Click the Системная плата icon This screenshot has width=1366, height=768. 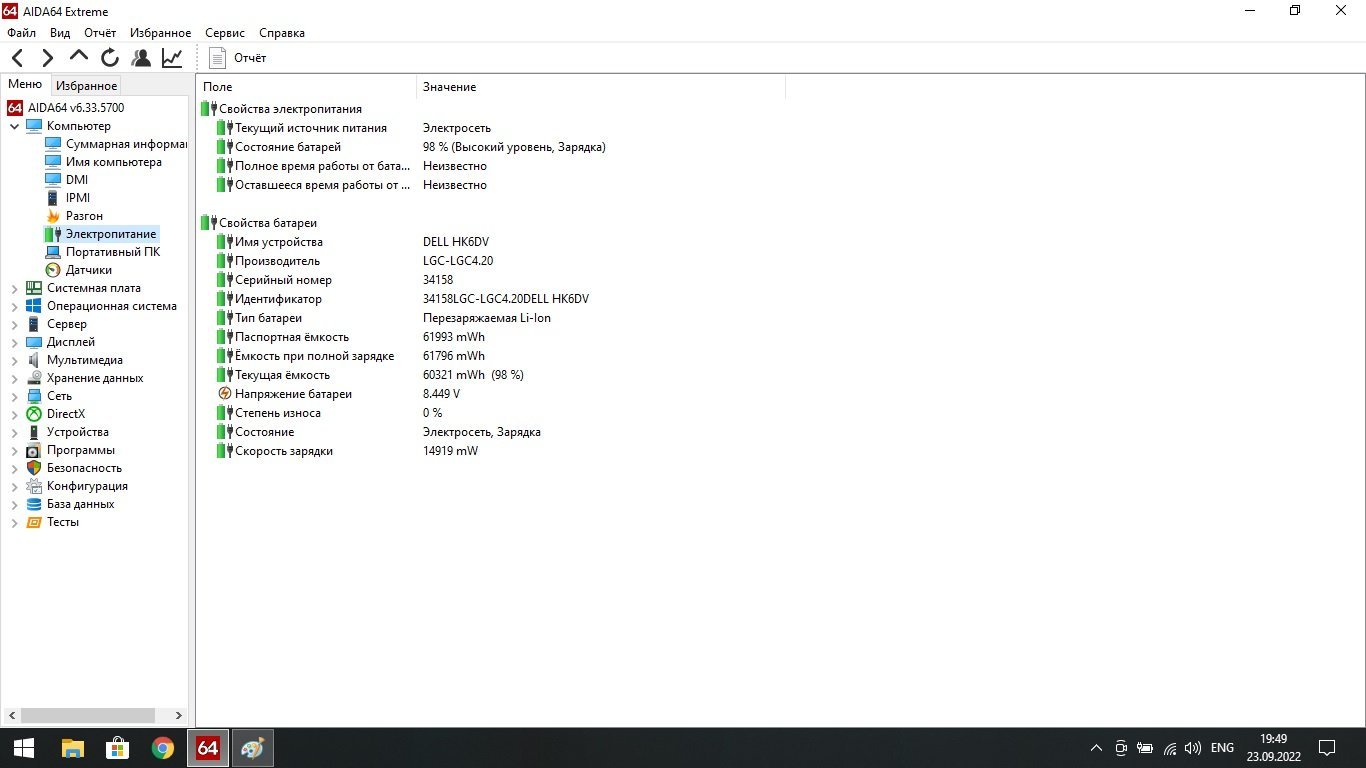[34, 288]
